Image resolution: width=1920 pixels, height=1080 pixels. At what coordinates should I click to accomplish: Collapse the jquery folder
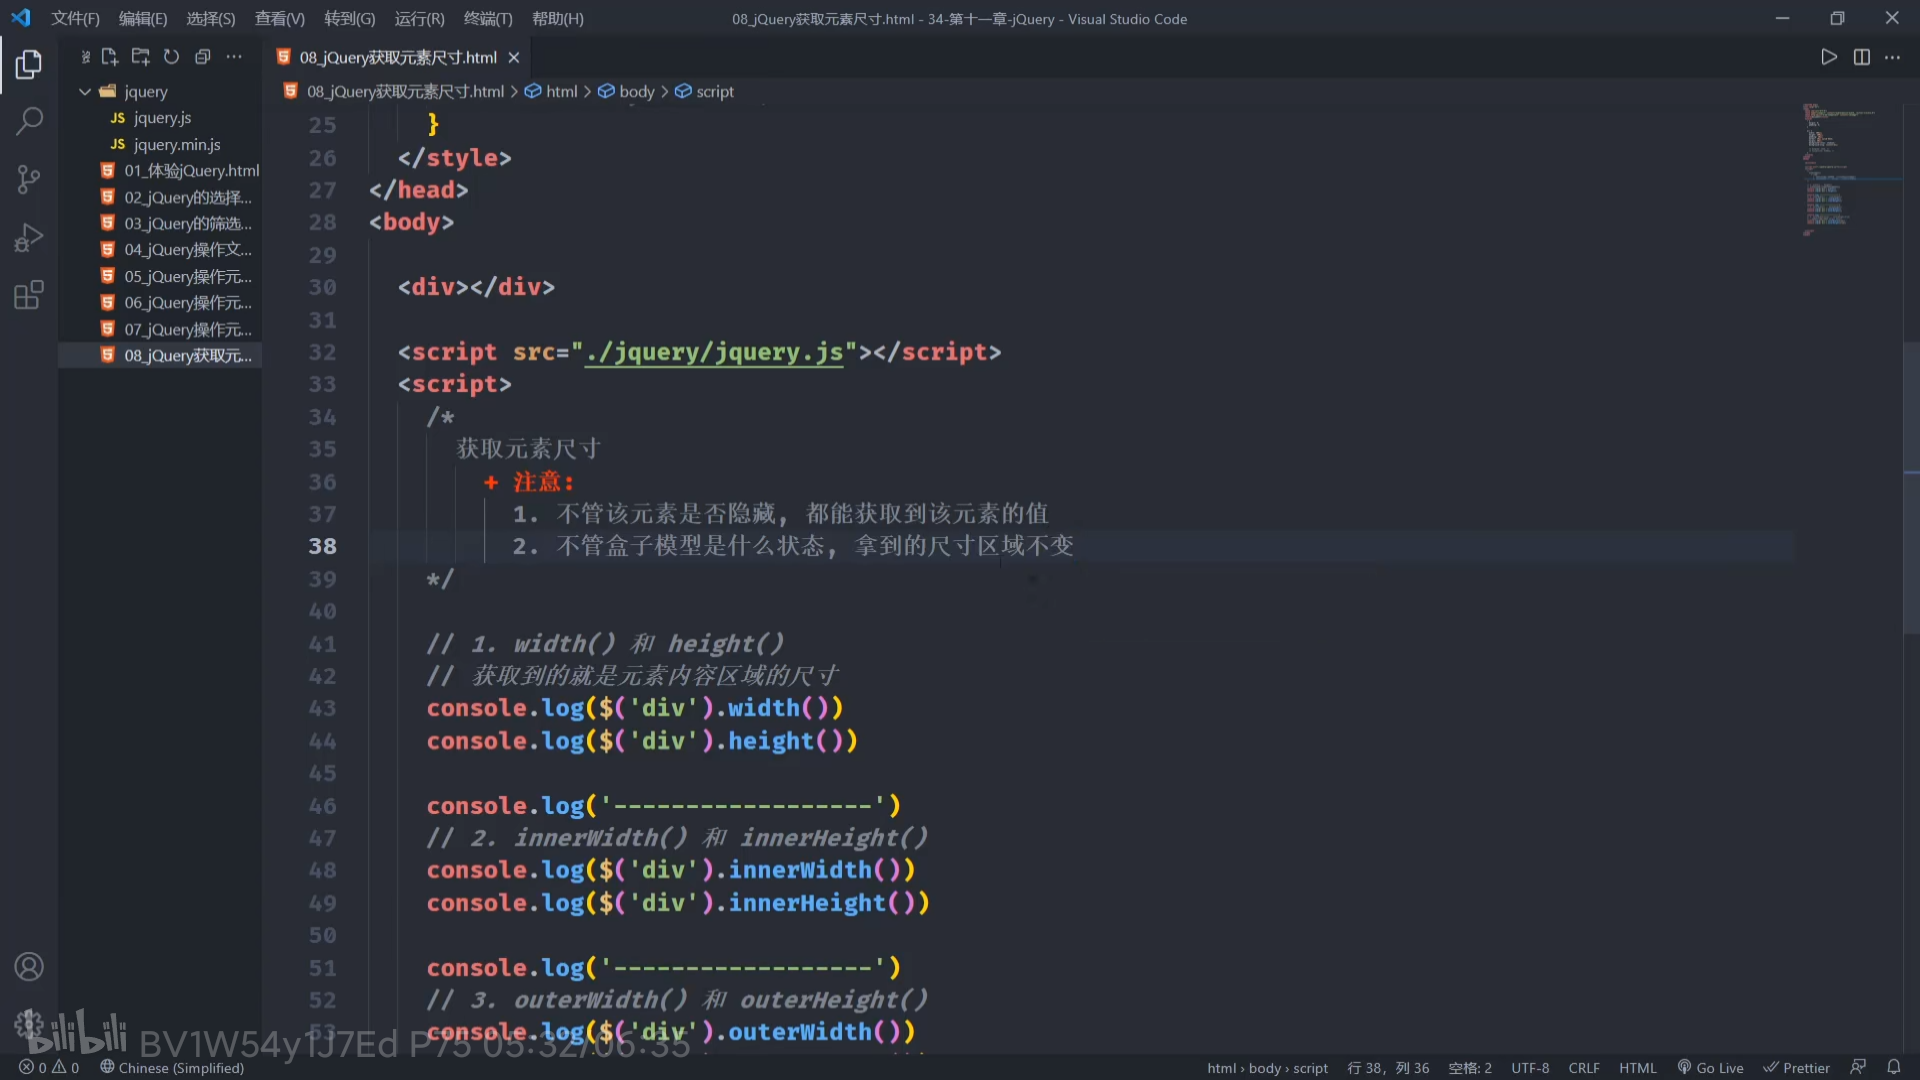(85, 91)
